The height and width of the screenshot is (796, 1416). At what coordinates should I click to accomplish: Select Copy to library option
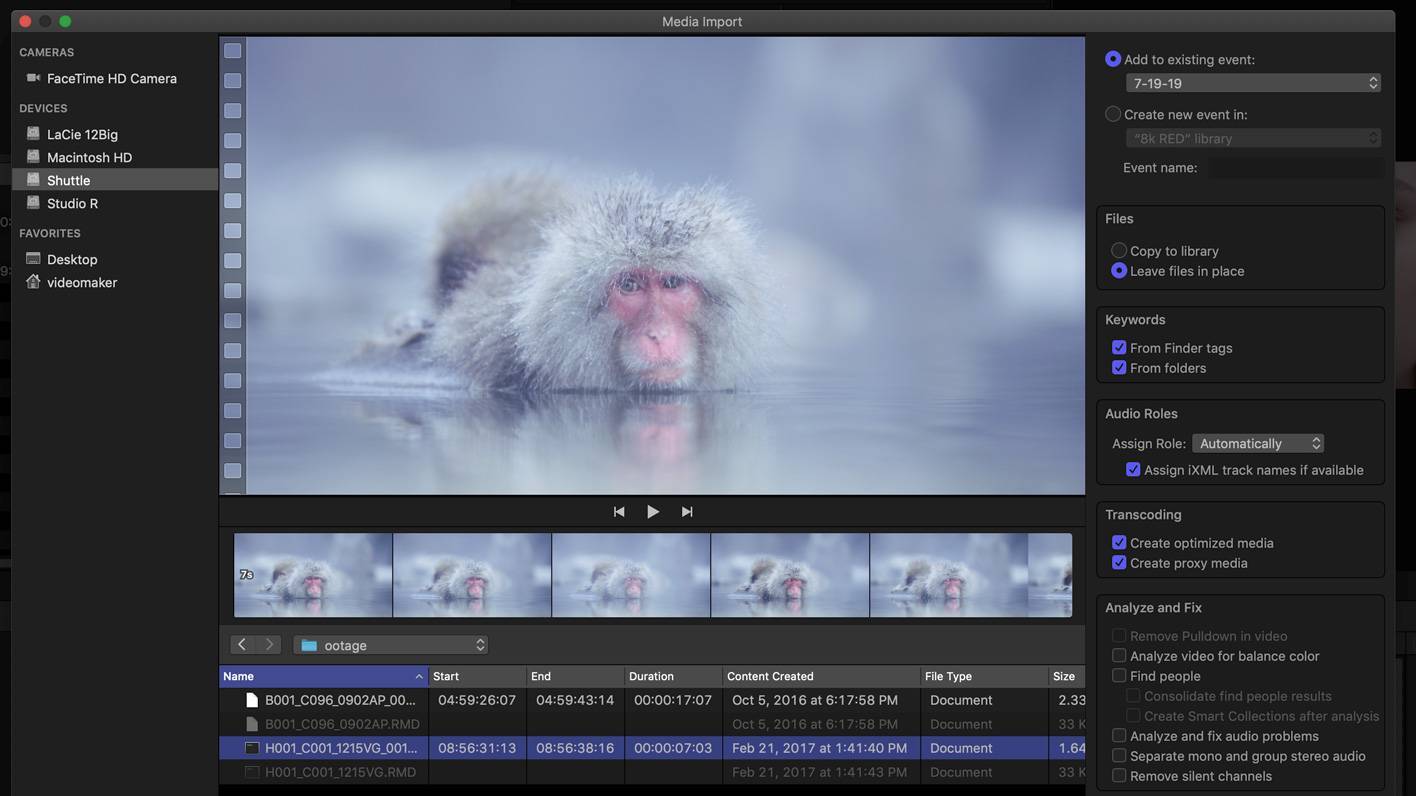[1119, 251]
